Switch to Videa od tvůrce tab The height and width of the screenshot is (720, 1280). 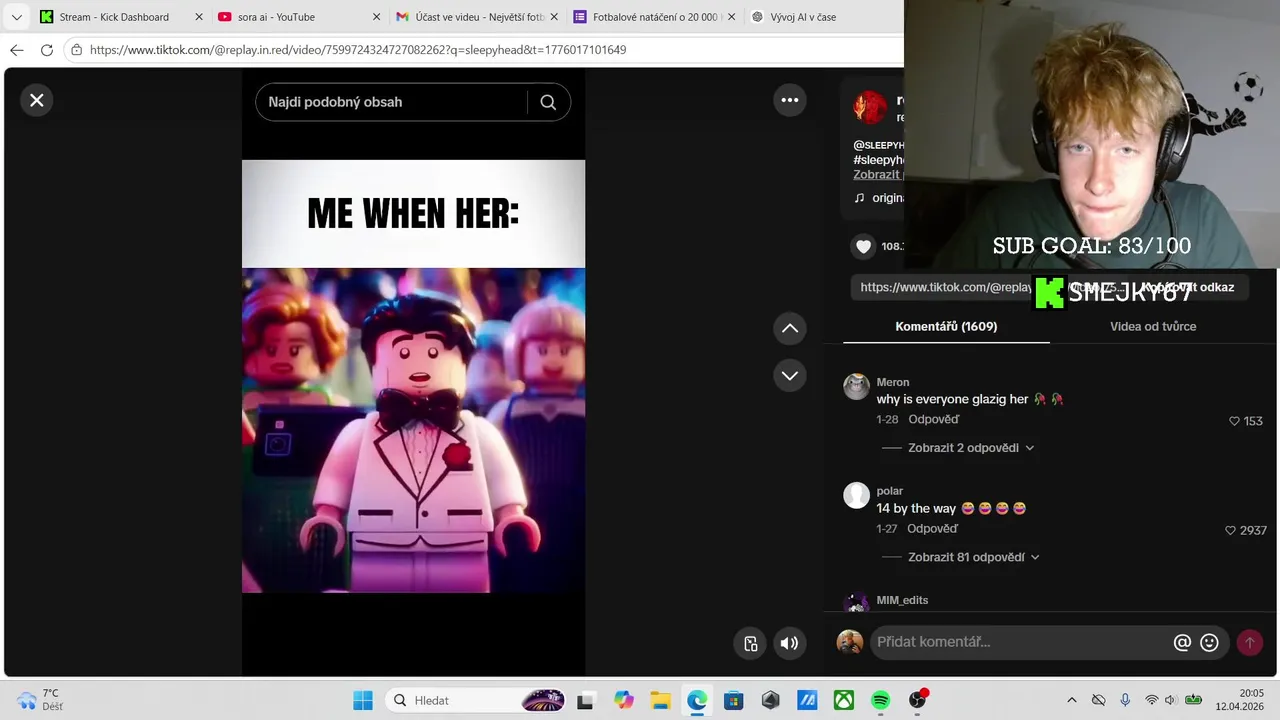tap(1153, 326)
